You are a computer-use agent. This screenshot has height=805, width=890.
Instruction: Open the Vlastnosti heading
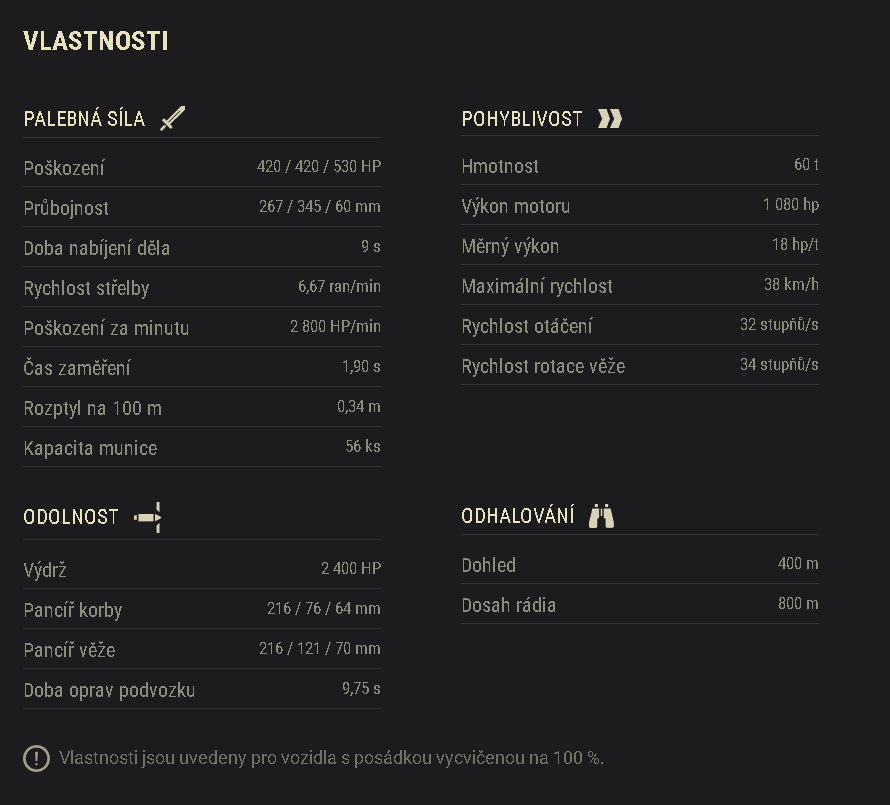(95, 42)
